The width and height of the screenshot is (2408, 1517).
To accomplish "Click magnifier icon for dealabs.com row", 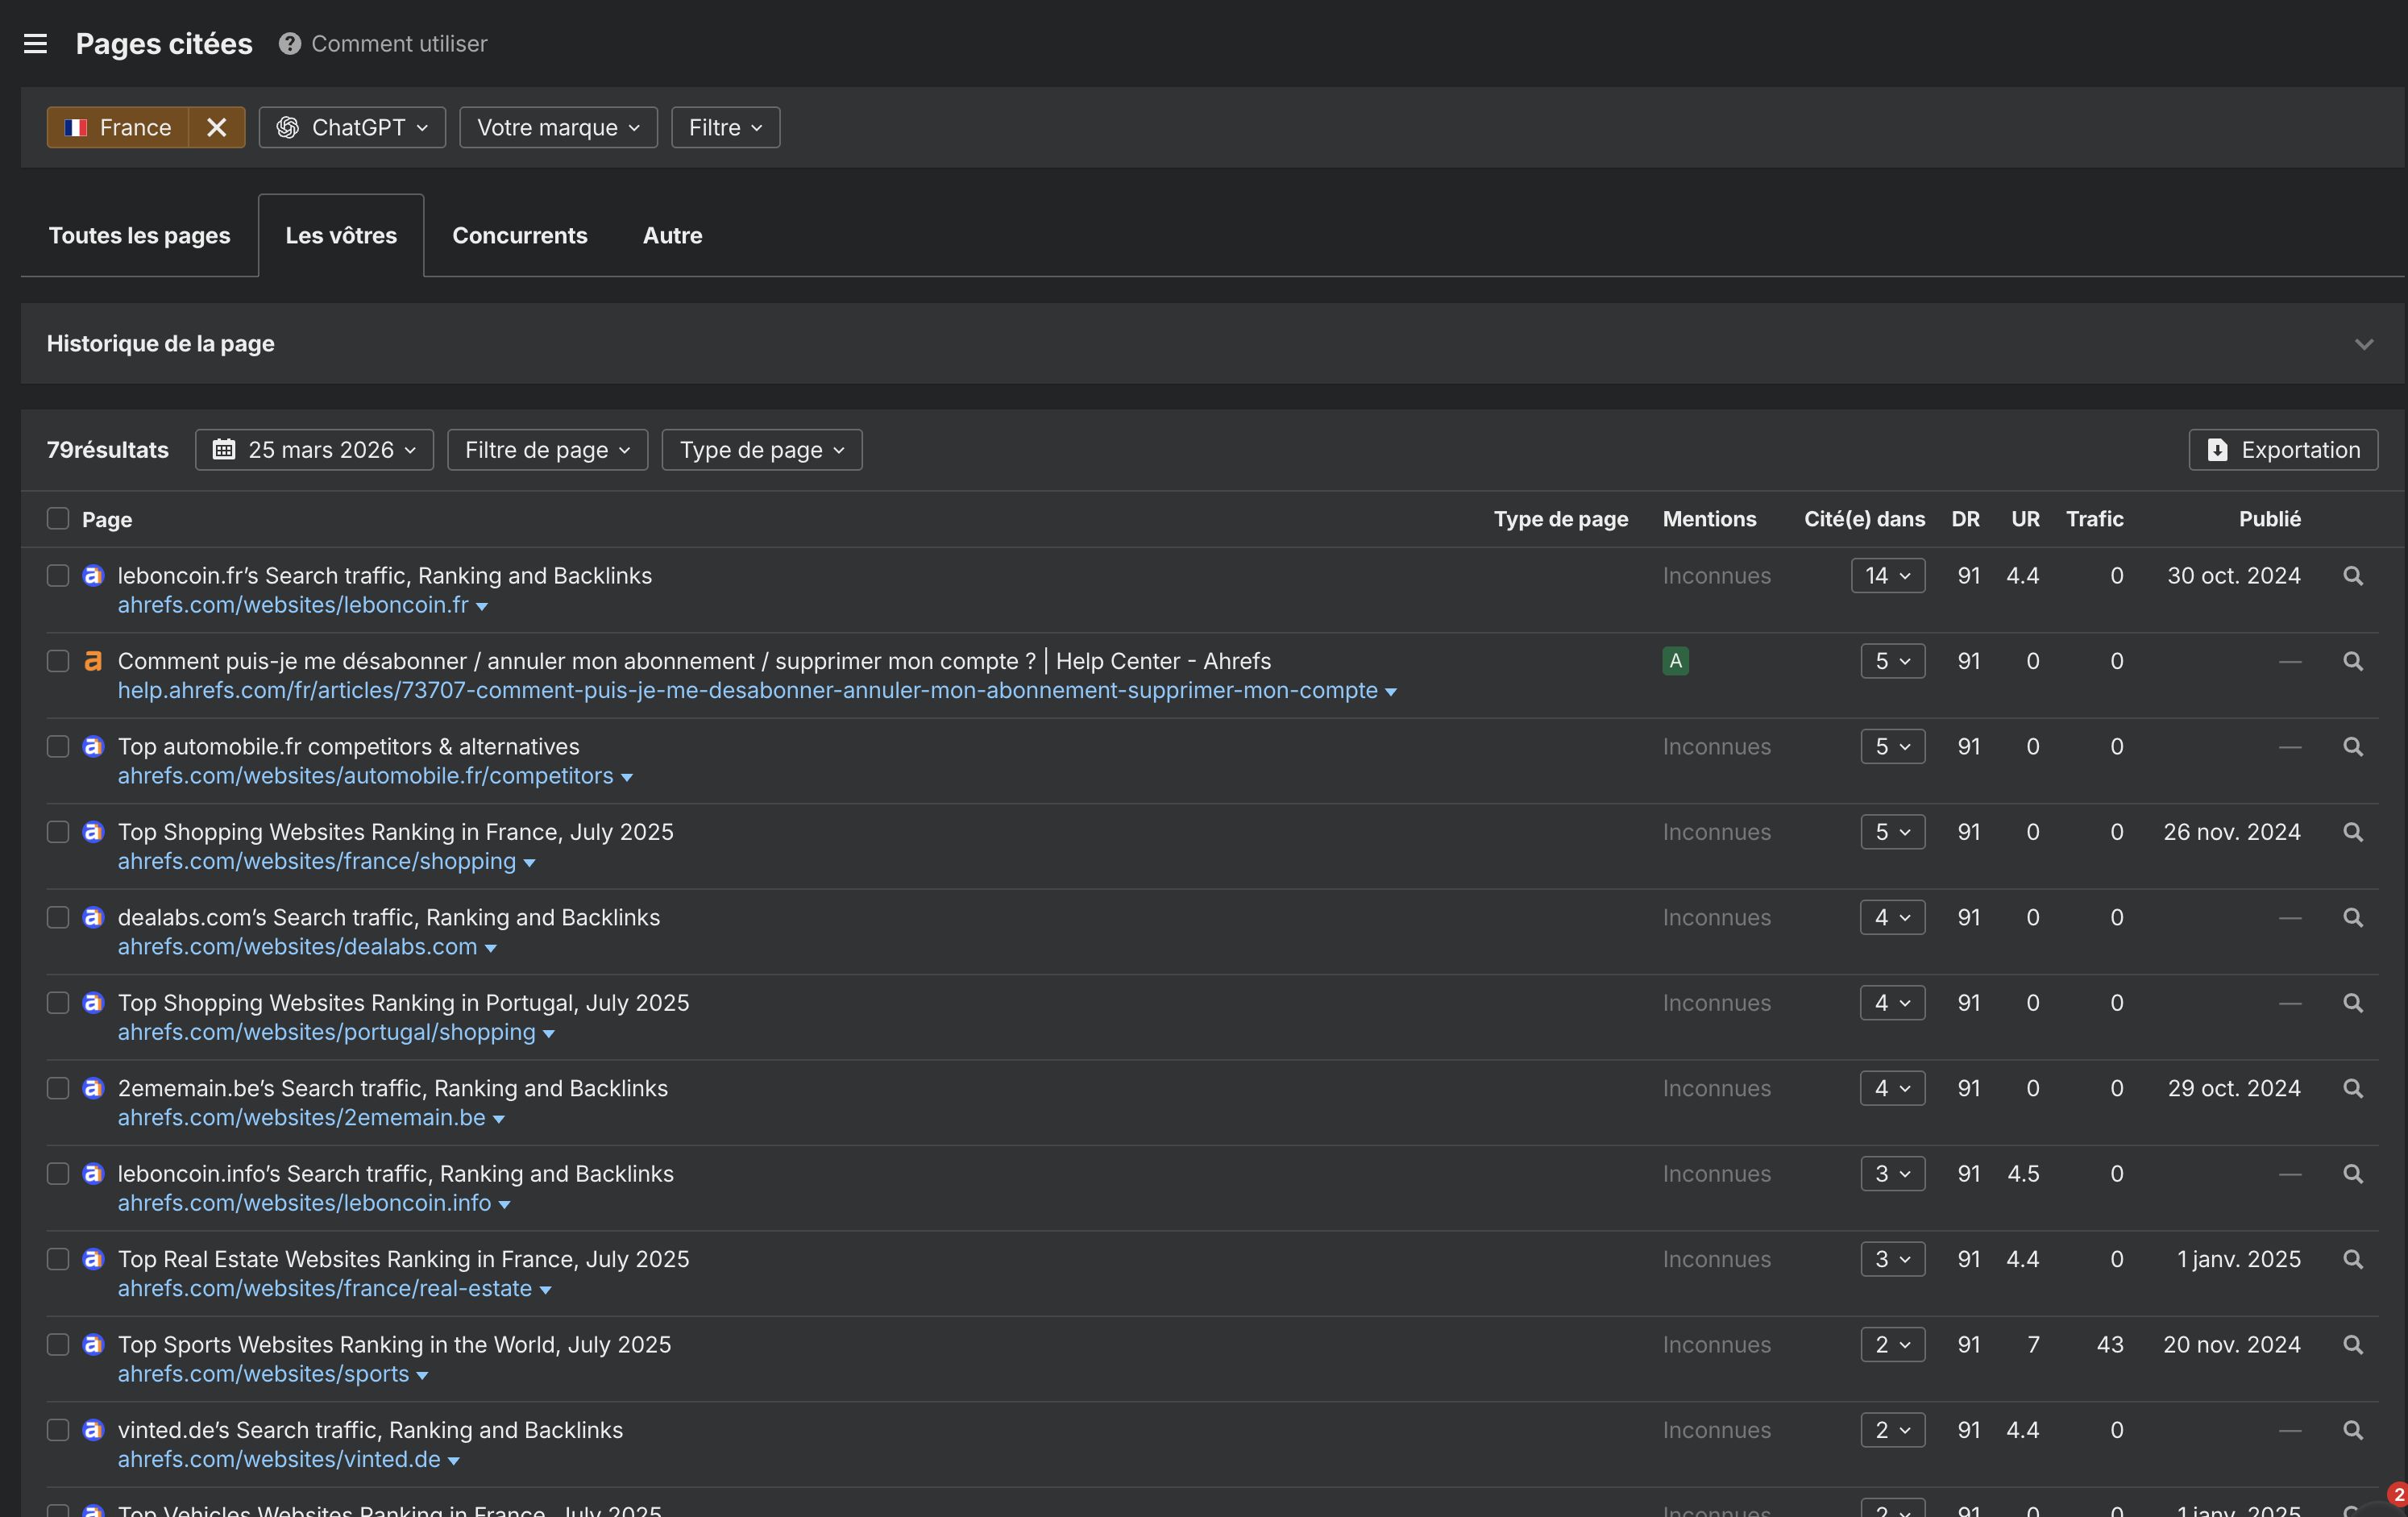I will 2352,917.
